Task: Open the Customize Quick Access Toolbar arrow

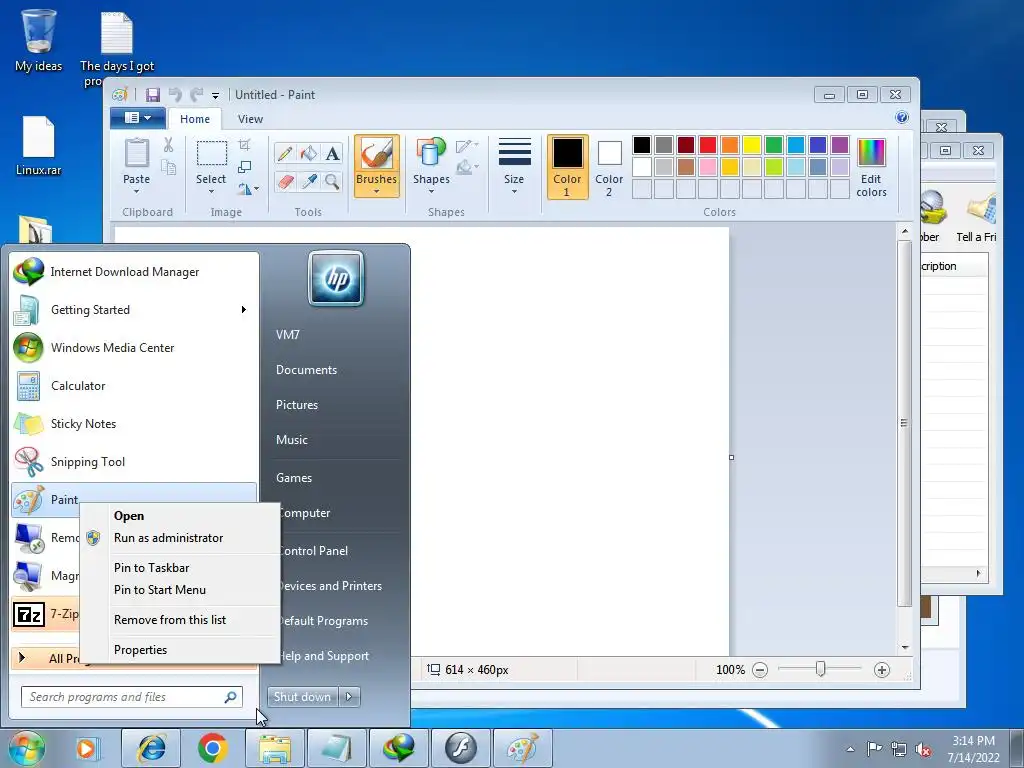Action: pyautogui.click(x=216, y=95)
